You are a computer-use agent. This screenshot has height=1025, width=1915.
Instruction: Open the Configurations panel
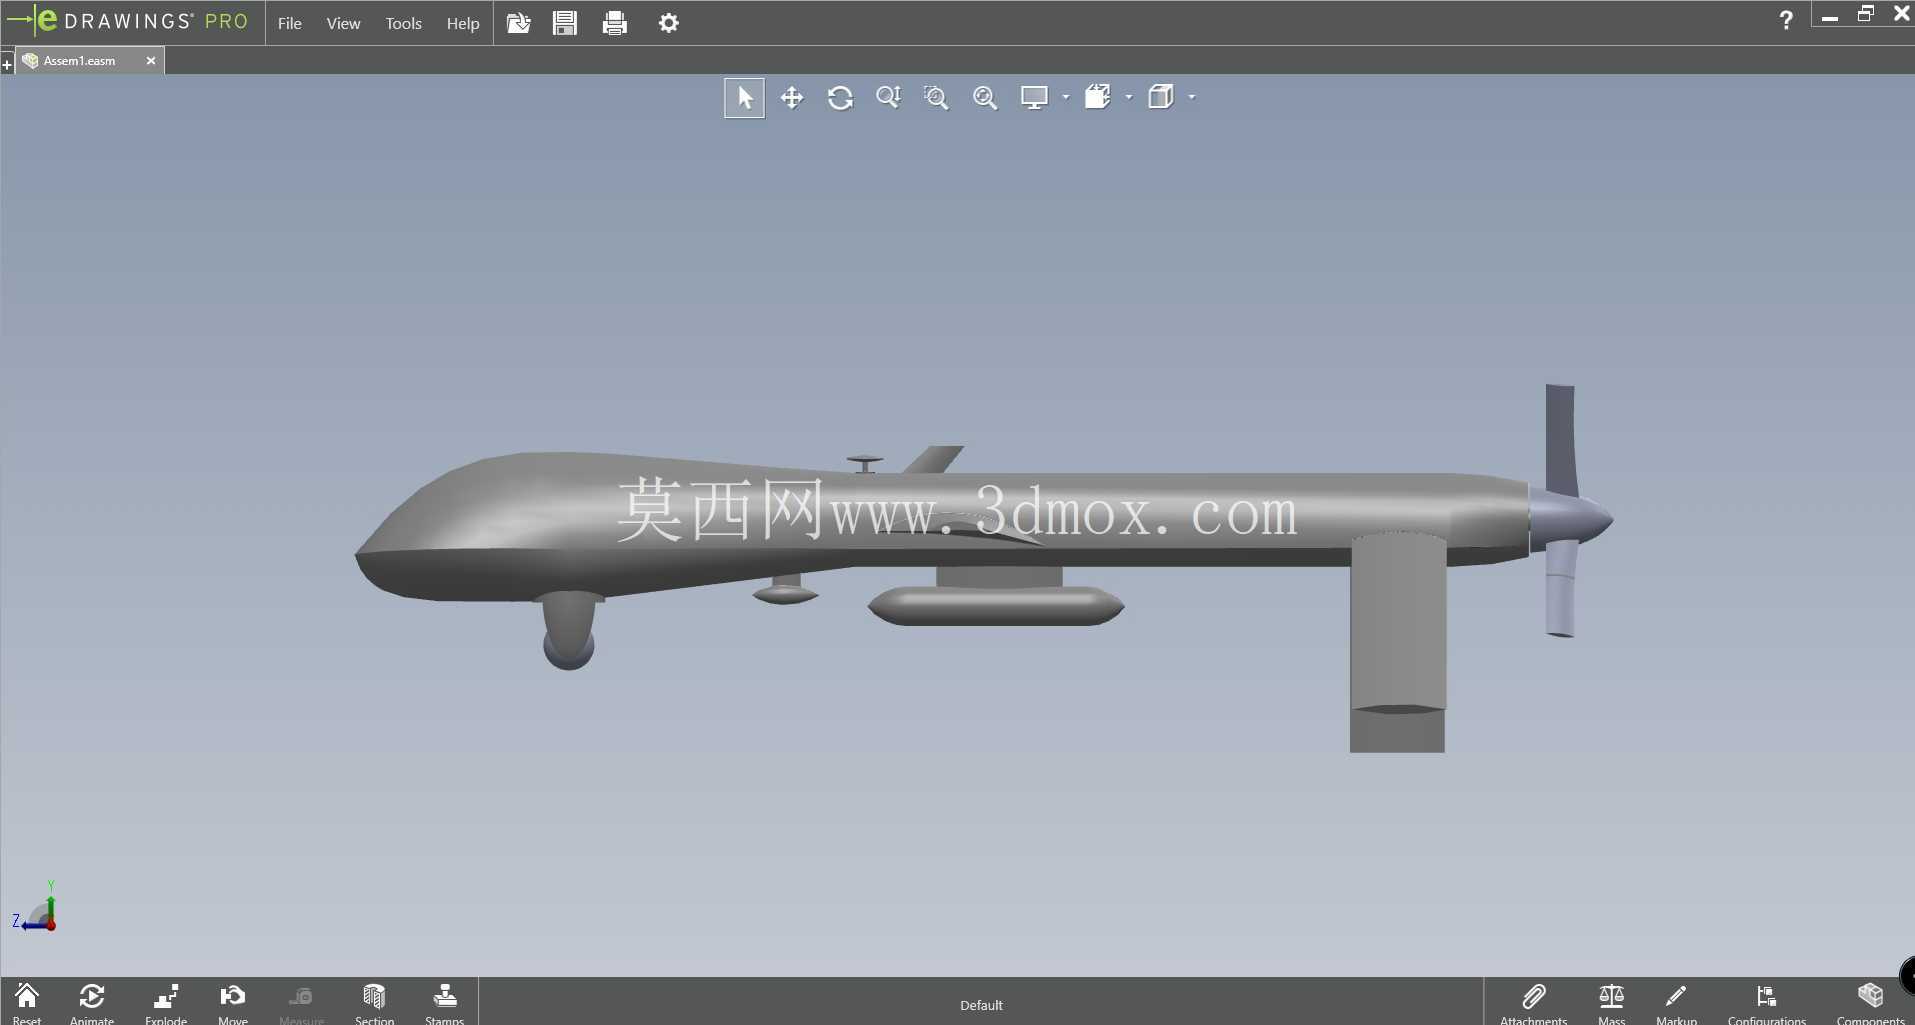1767,1003
